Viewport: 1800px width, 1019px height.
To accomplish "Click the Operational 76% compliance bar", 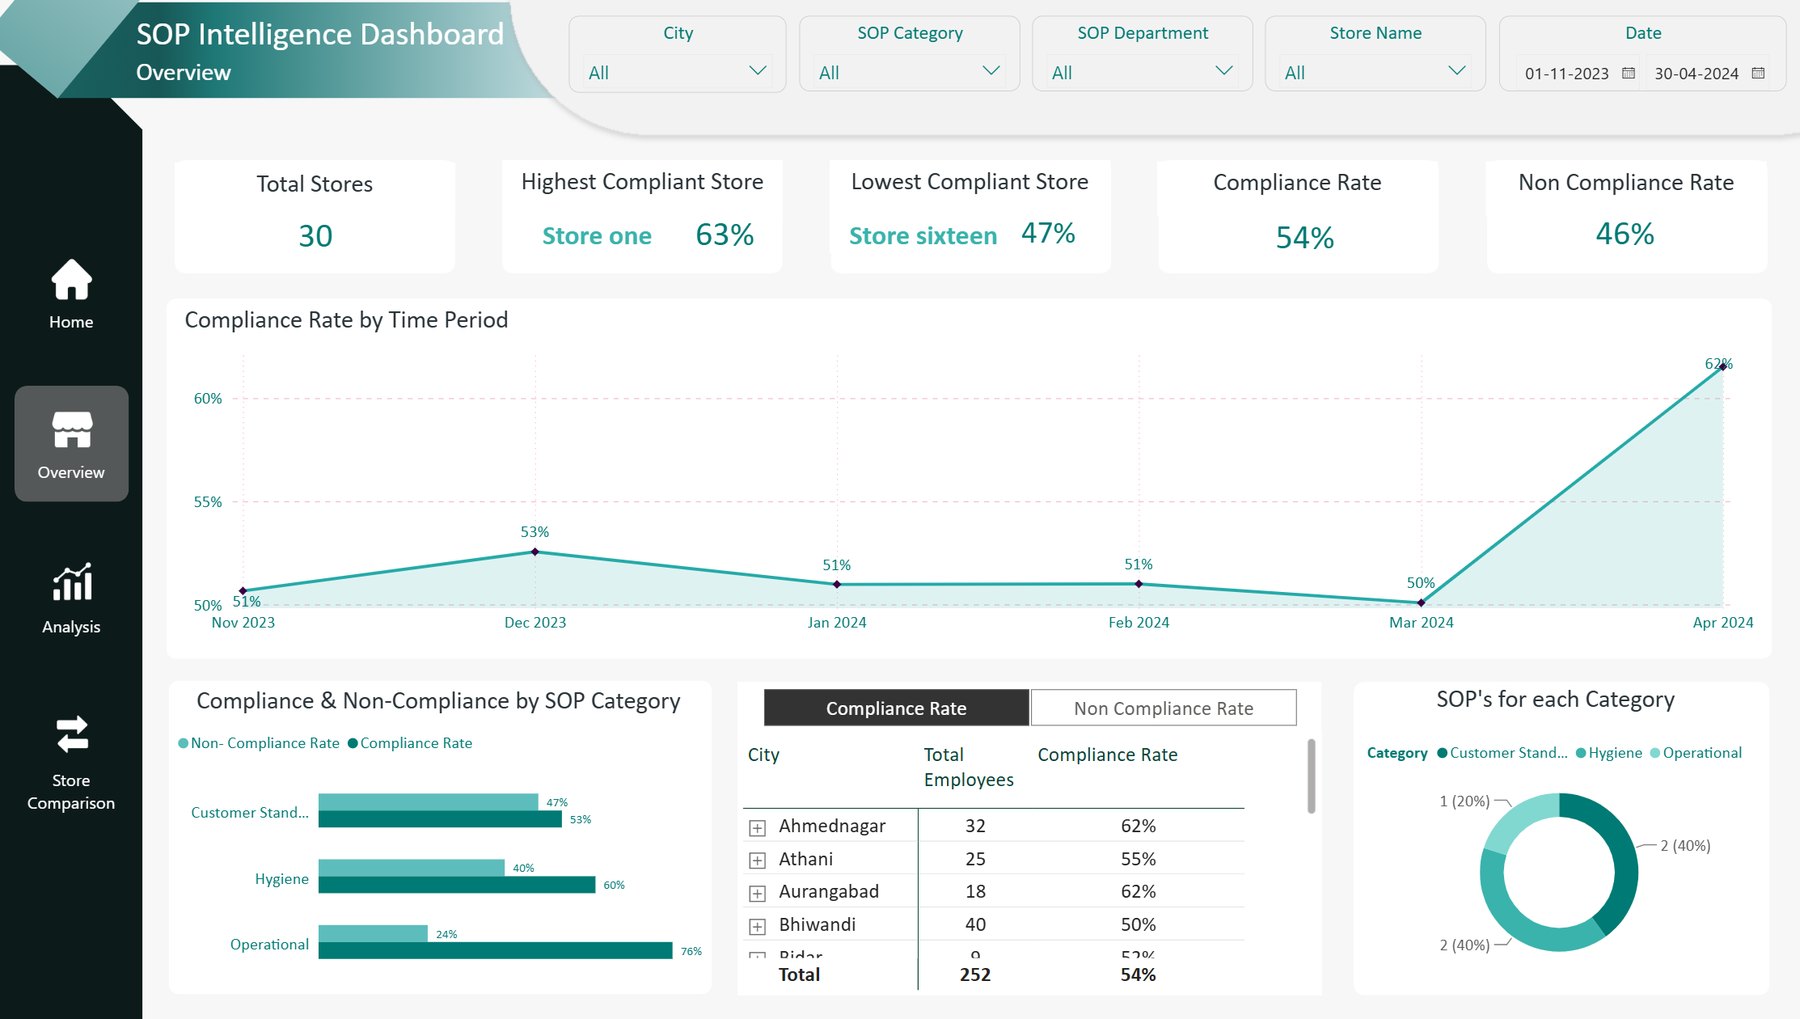I will [495, 950].
